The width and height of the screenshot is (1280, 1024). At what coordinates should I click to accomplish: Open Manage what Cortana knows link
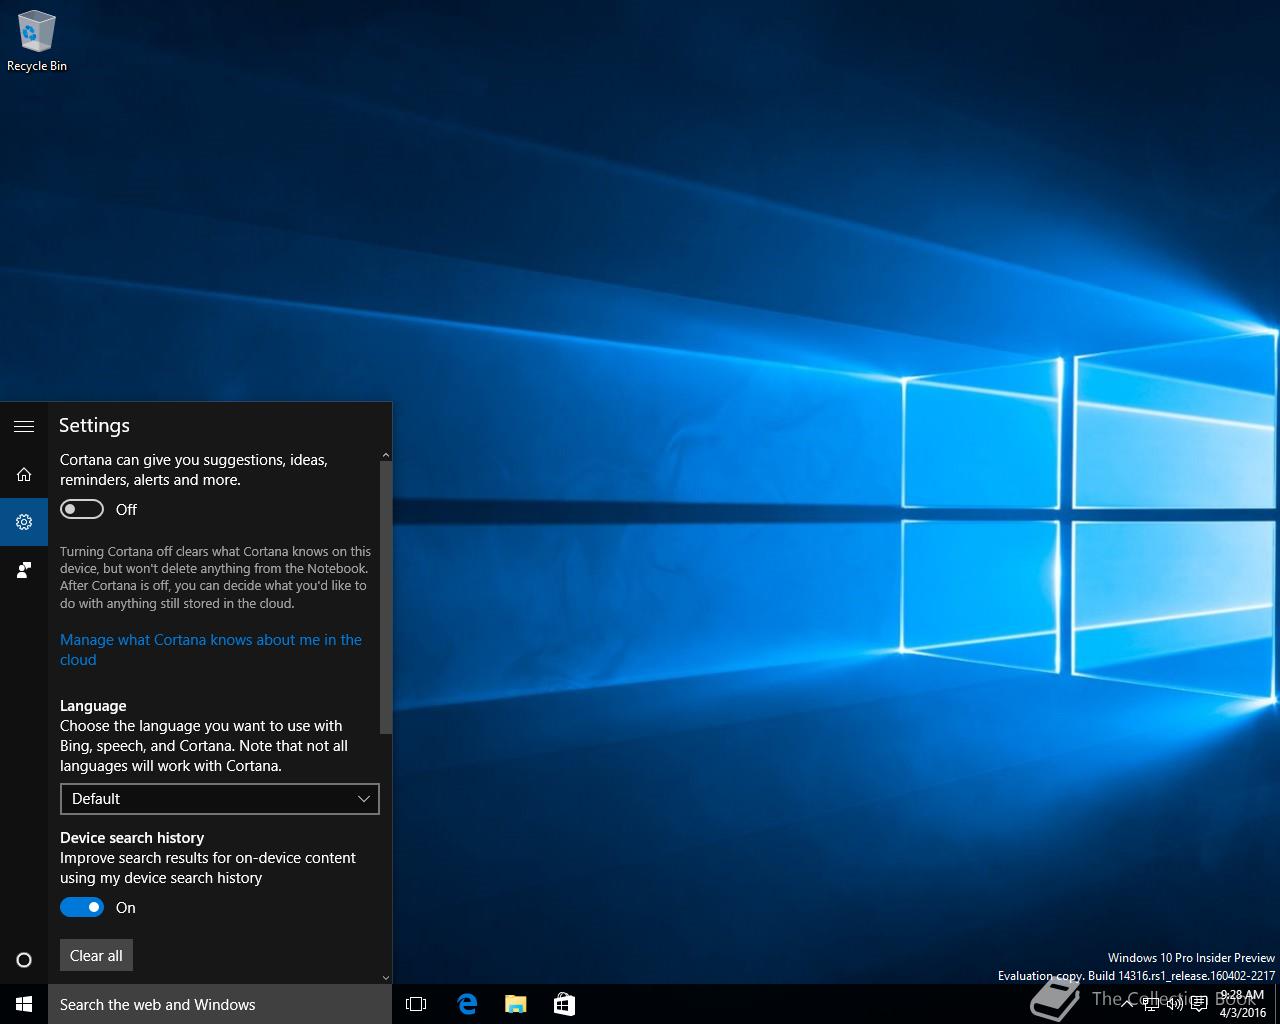pos(211,650)
